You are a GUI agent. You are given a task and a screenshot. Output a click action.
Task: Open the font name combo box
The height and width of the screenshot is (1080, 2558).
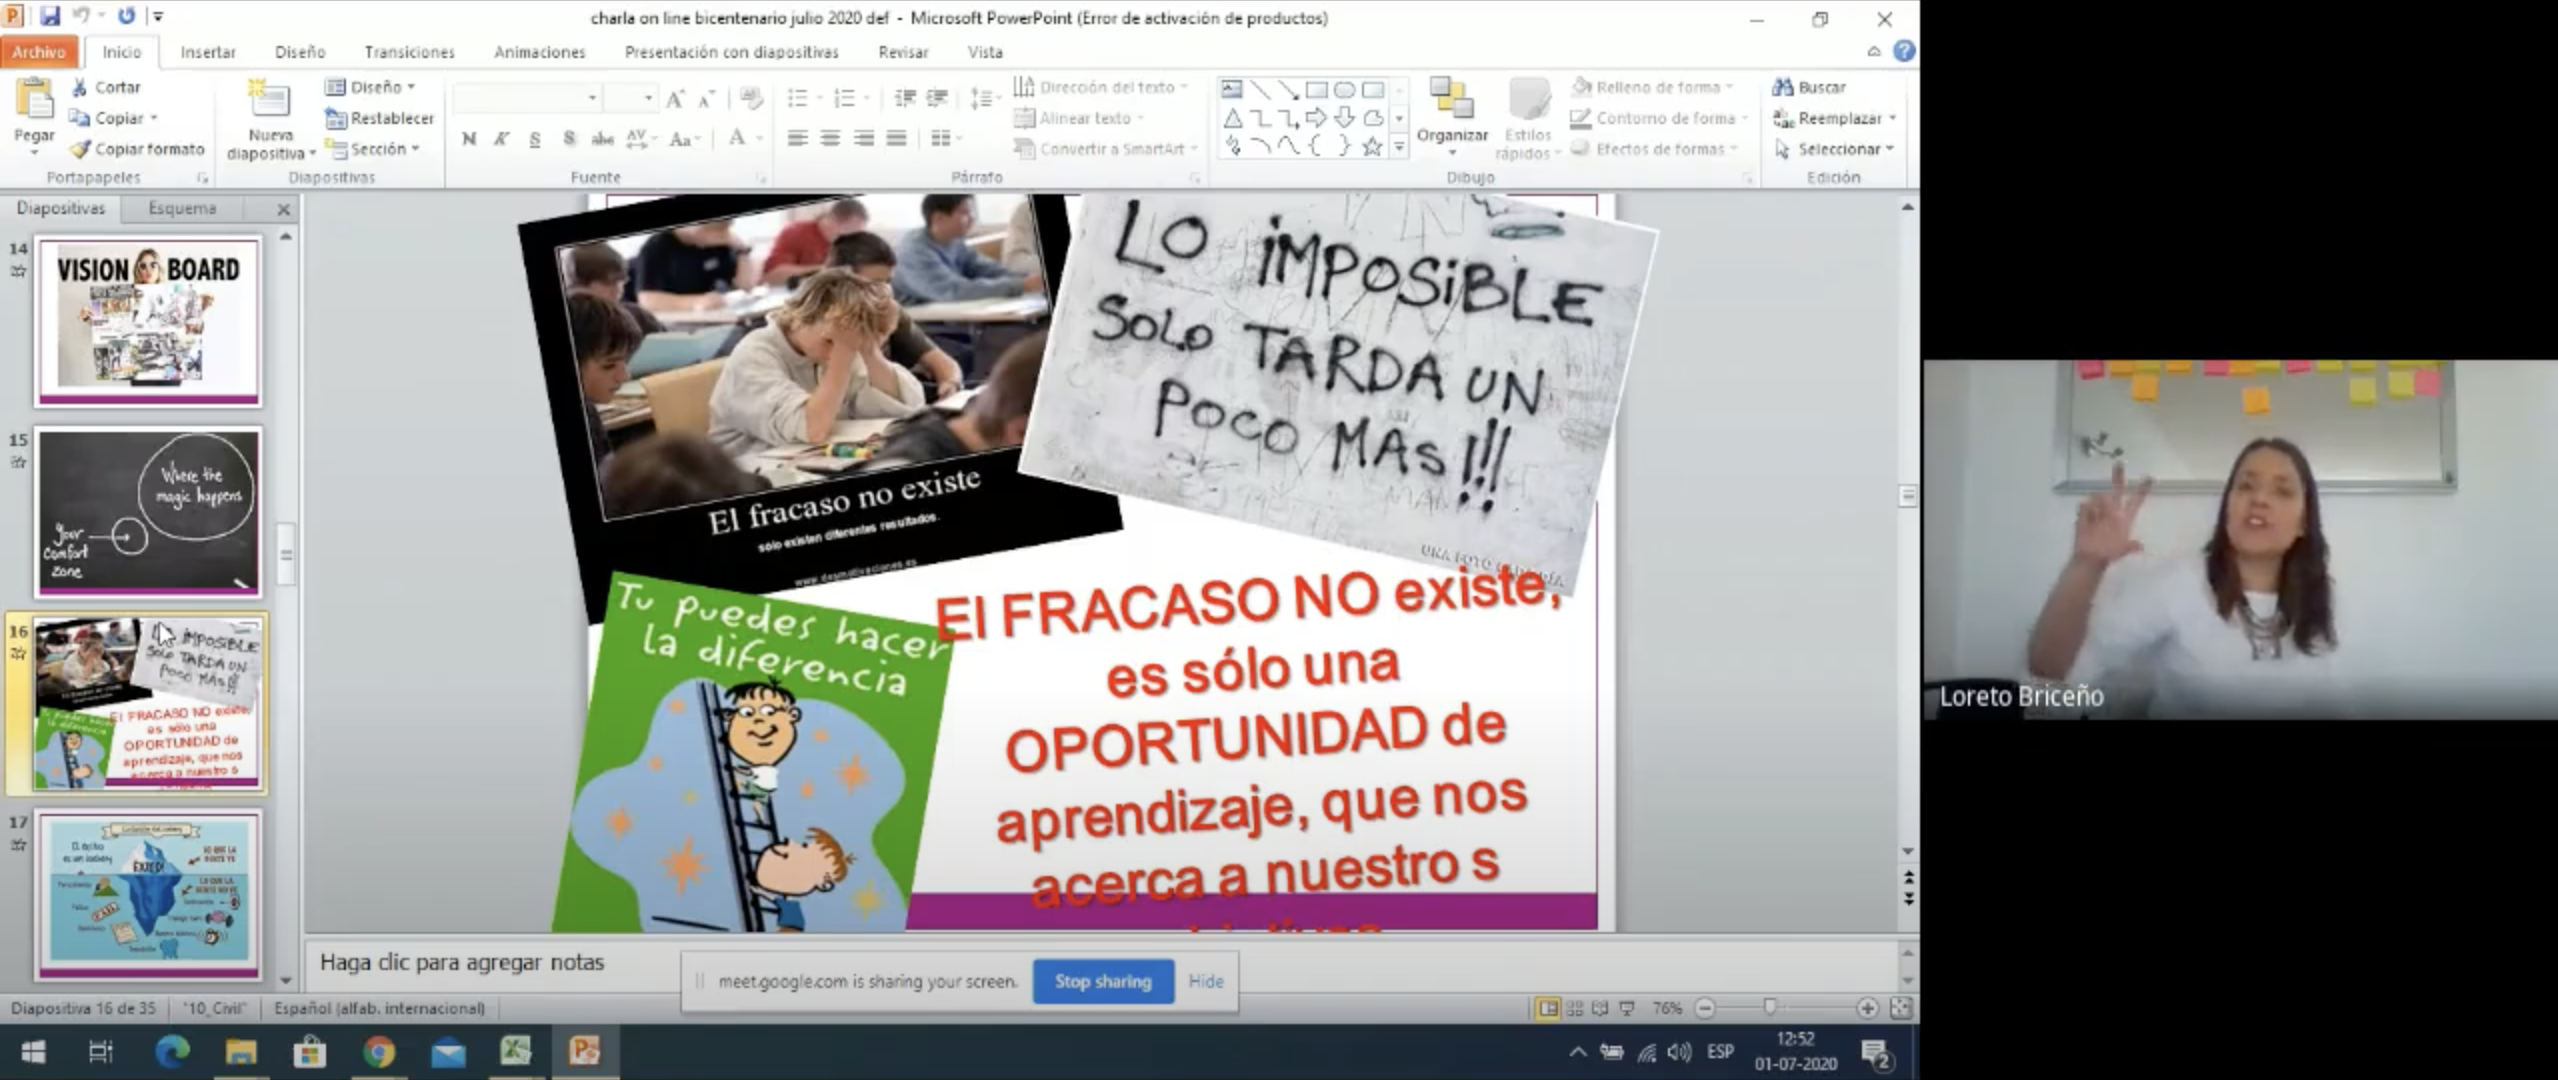click(x=526, y=98)
